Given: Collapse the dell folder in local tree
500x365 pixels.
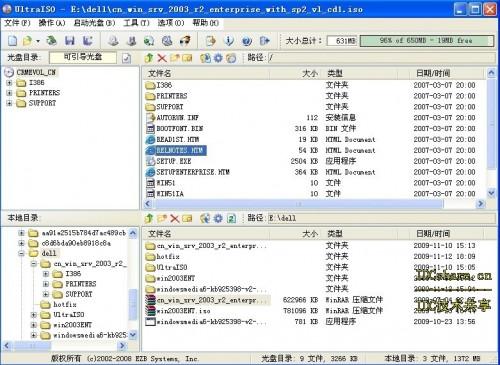Looking at the screenshot, I should (x=21, y=253).
